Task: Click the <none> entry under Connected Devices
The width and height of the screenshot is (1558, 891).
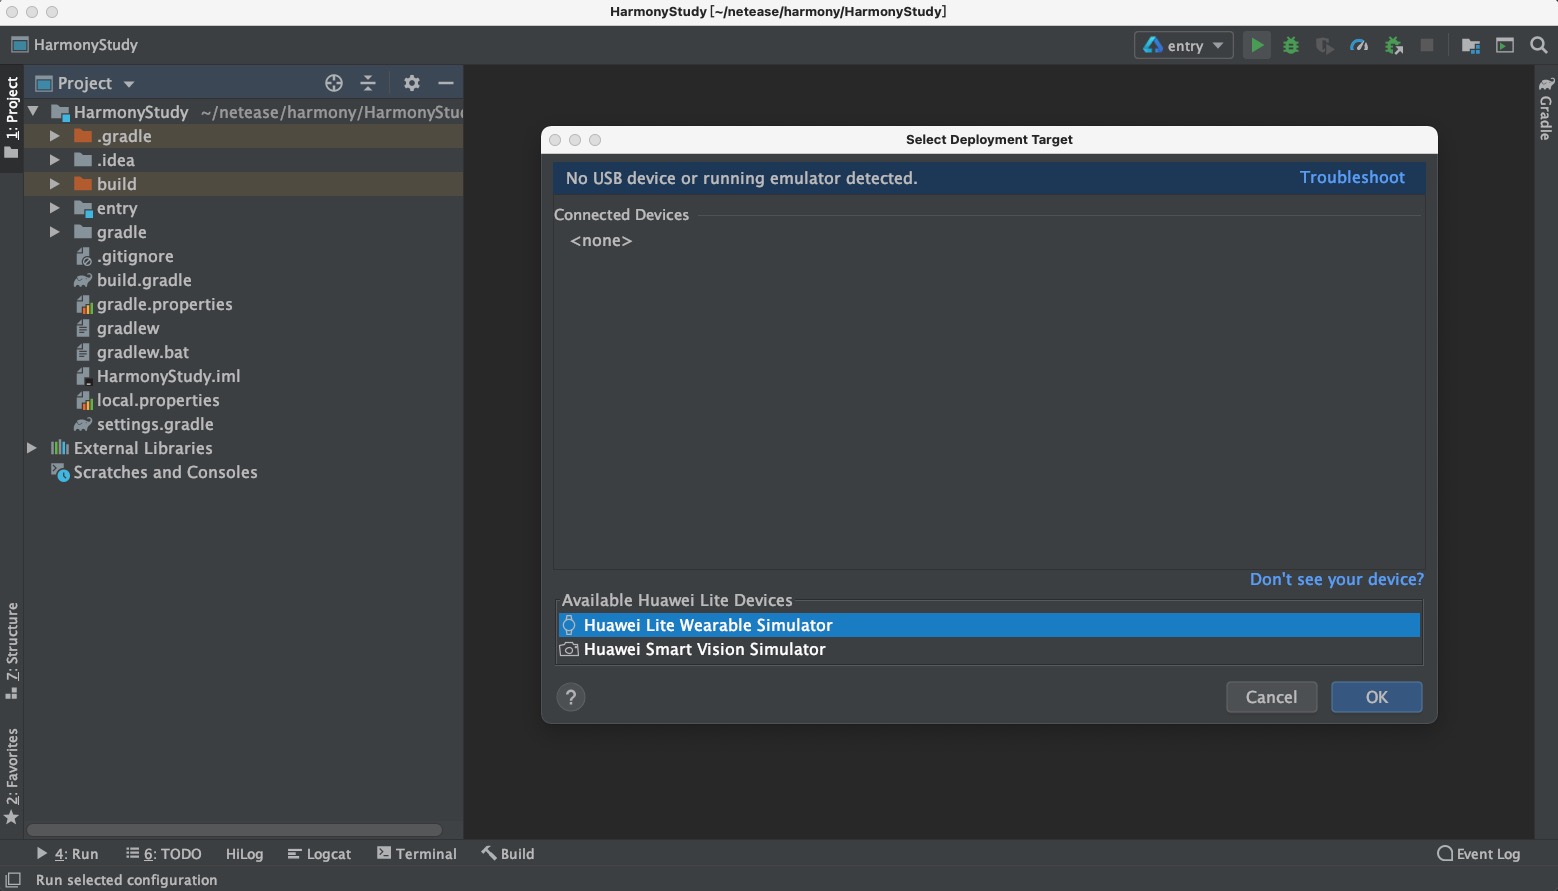Action: coord(601,241)
